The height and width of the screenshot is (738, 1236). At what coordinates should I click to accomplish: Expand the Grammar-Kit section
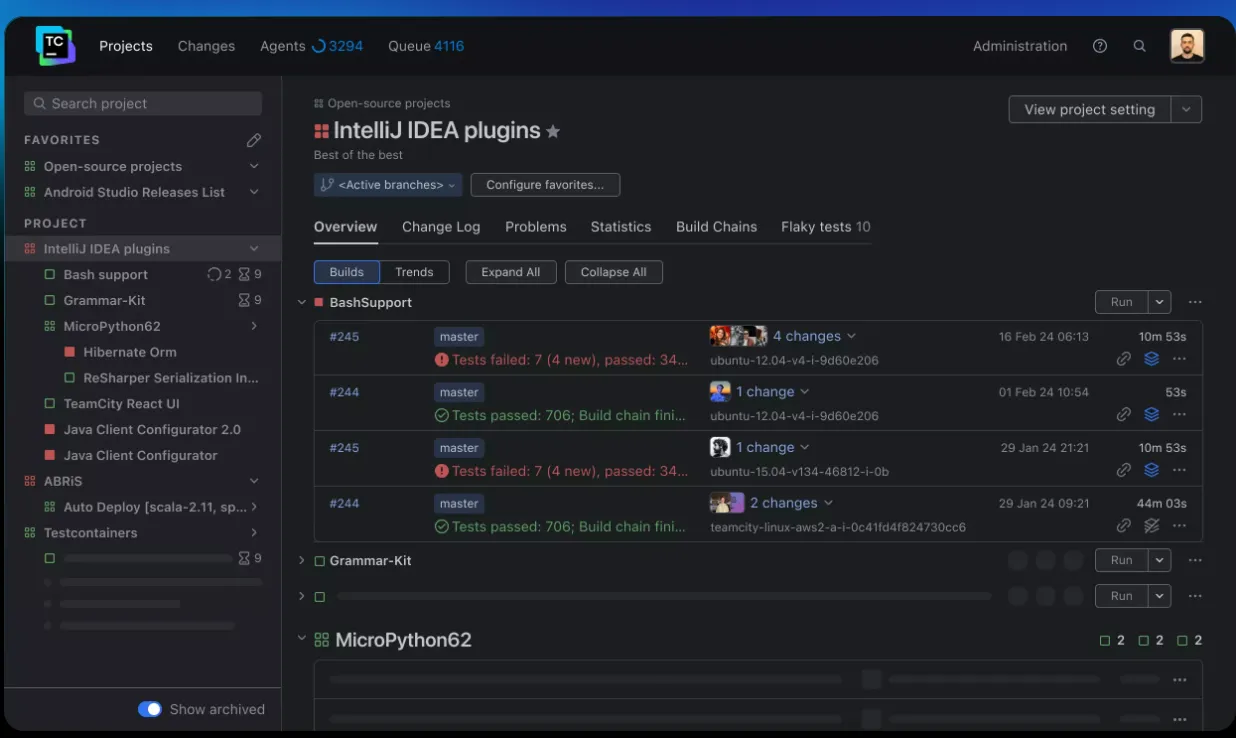pyautogui.click(x=302, y=561)
